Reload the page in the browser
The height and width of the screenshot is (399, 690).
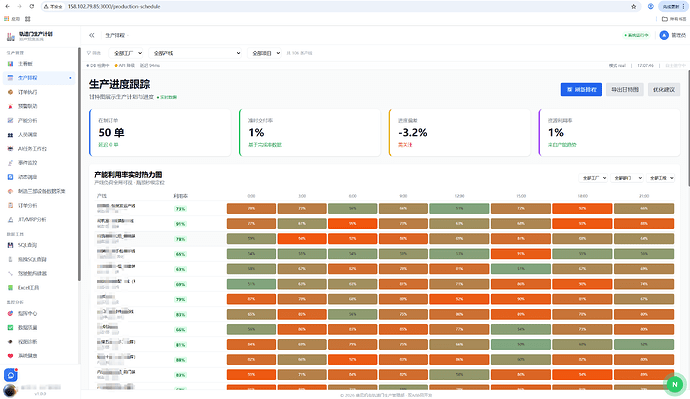[x=32, y=7]
